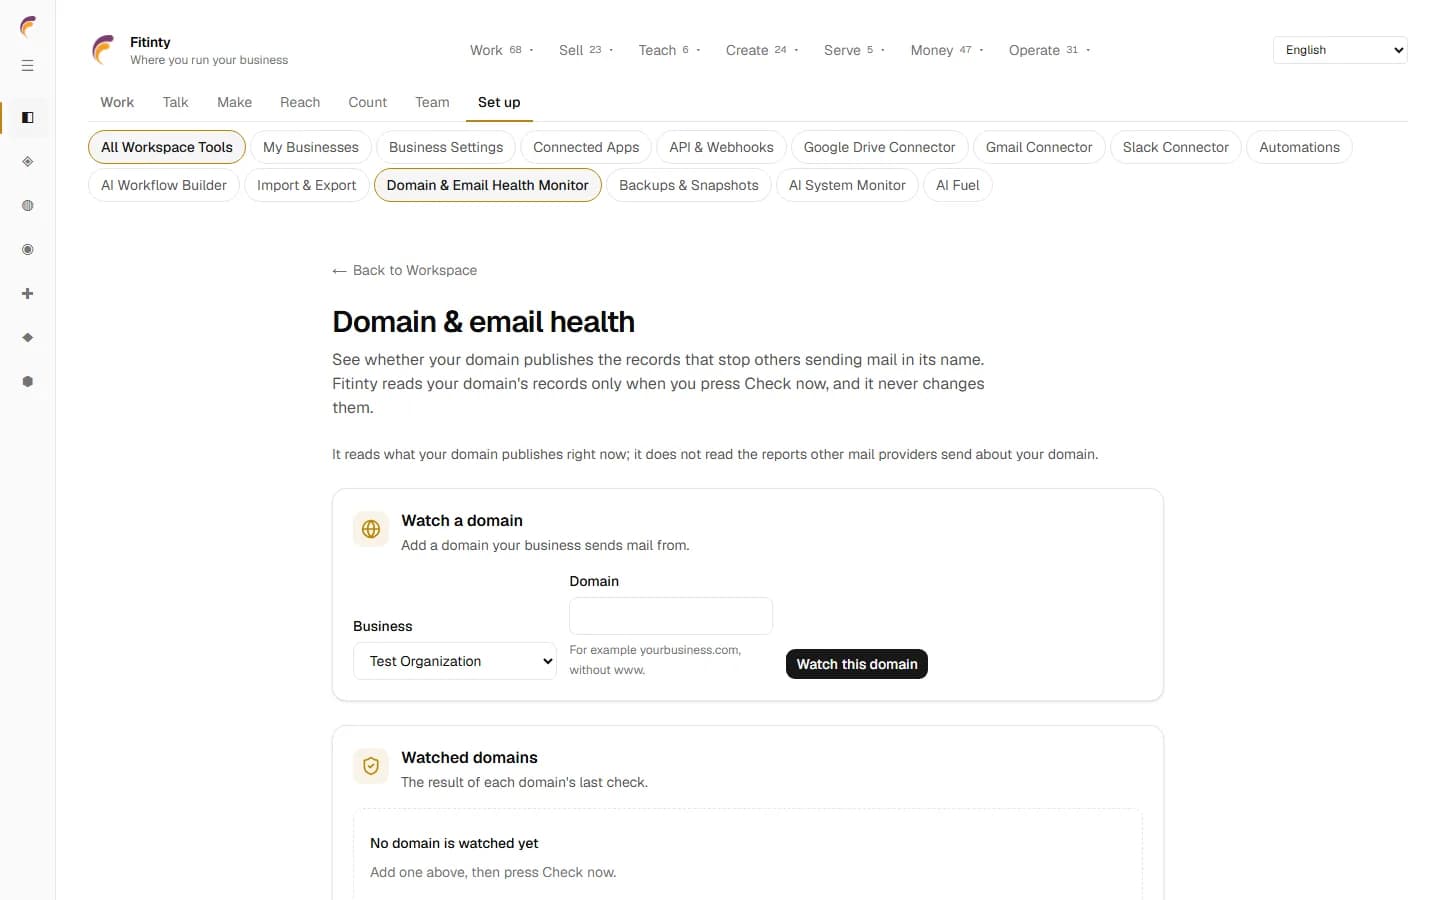
Task: Focus the Domain text input field
Action: pos(671,616)
